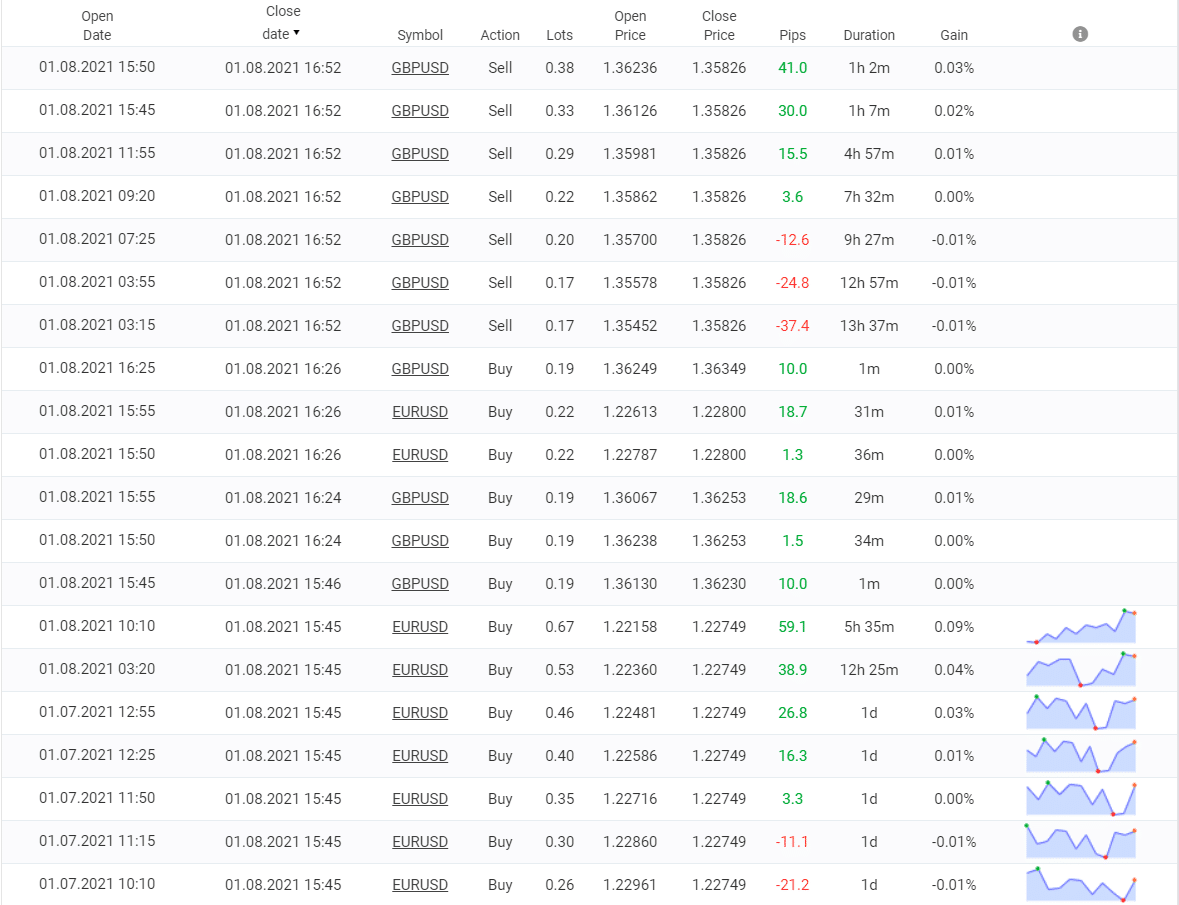1179x905 pixels.
Task: Select close price 1.36349
Action: 719,368
